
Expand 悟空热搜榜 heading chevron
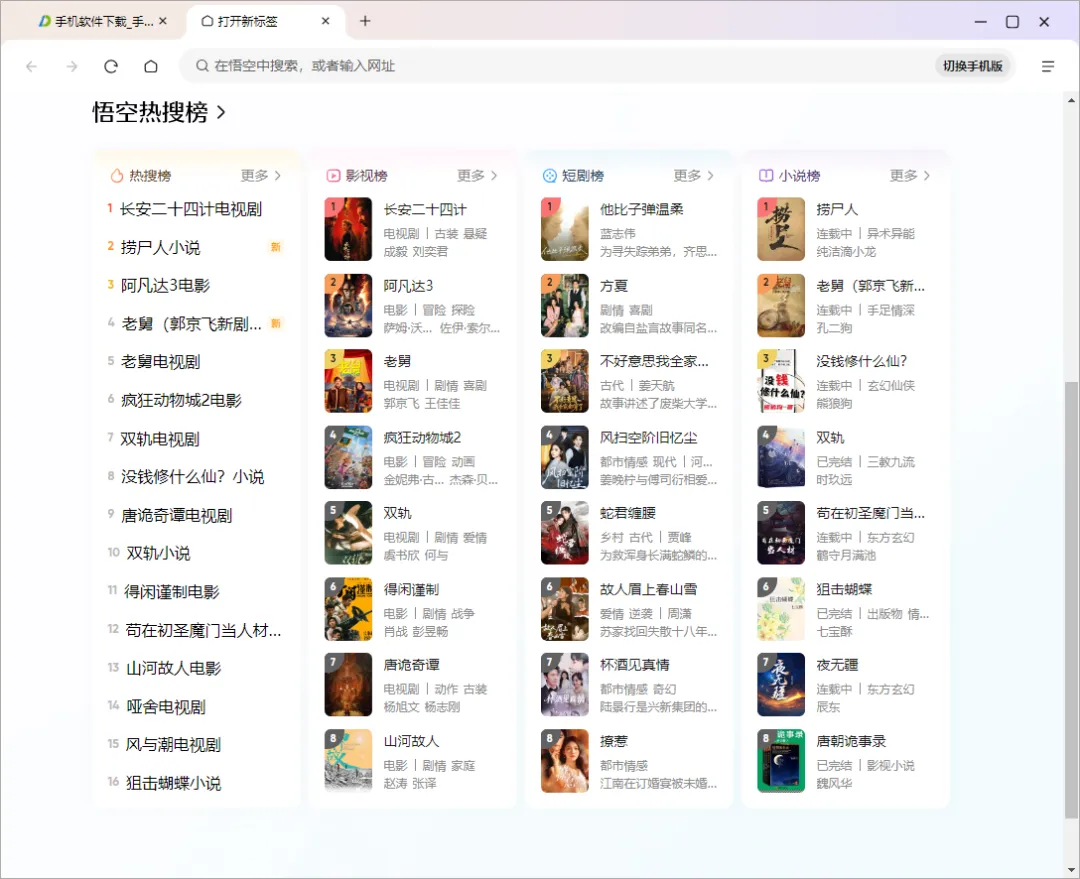click(x=221, y=112)
